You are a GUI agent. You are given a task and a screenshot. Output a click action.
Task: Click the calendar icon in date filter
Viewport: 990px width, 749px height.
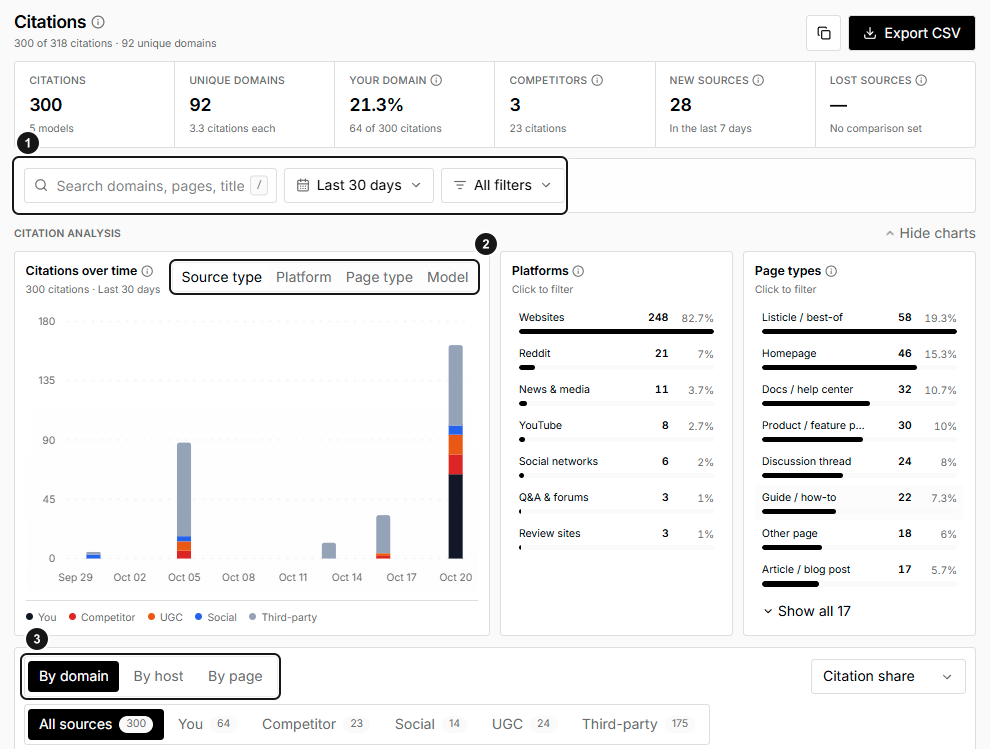click(x=303, y=185)
